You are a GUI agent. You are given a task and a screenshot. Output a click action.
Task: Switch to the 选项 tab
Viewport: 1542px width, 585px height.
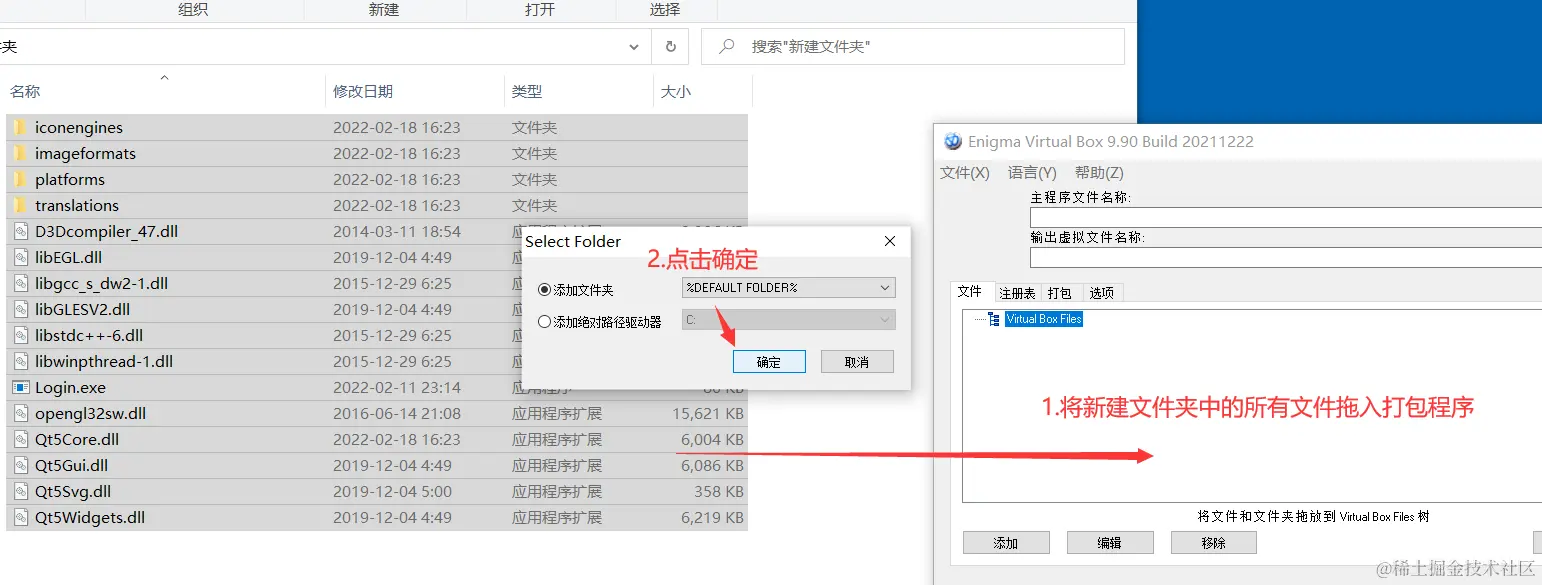(x=1102, y=293)
